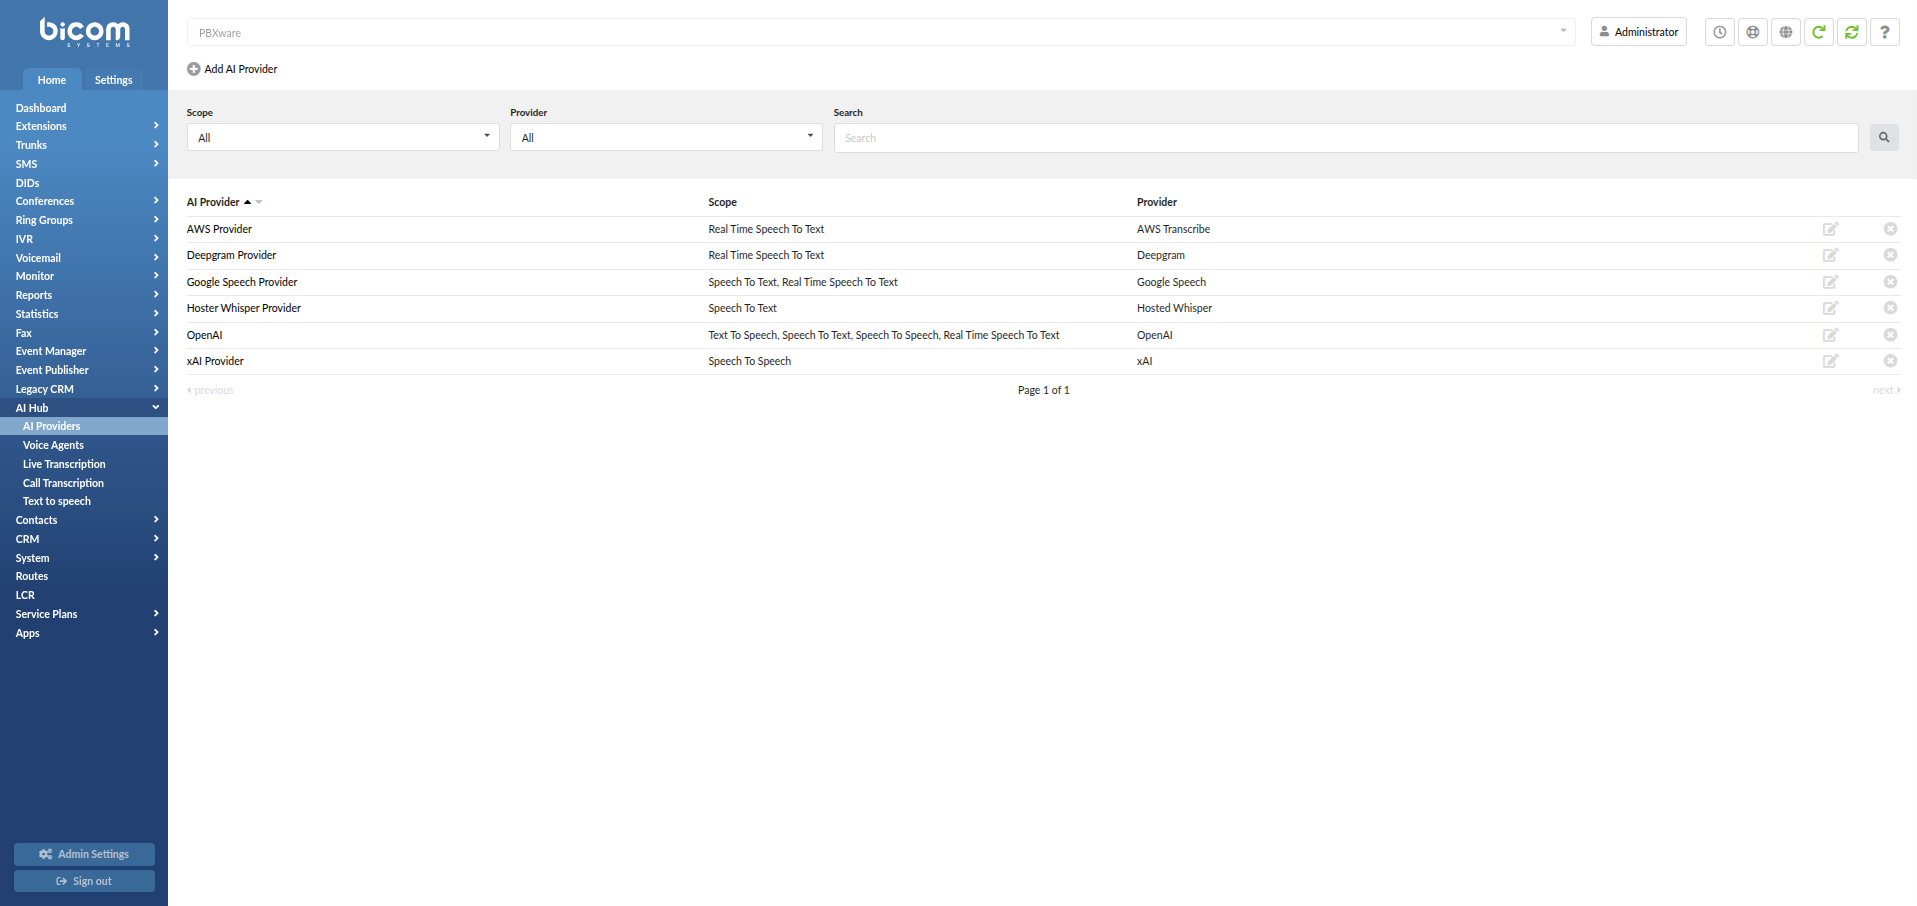Edit the Hoster Whisper Provider row

(1830, 309)
